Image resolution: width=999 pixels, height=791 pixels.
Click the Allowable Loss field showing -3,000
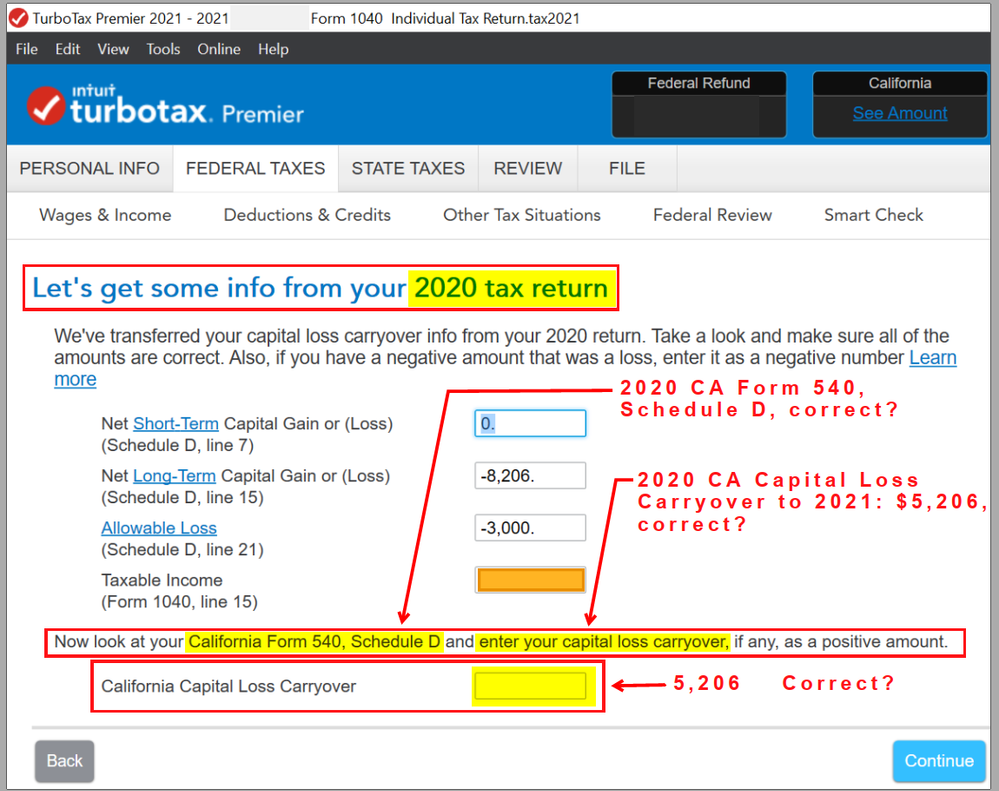point(530,528)
